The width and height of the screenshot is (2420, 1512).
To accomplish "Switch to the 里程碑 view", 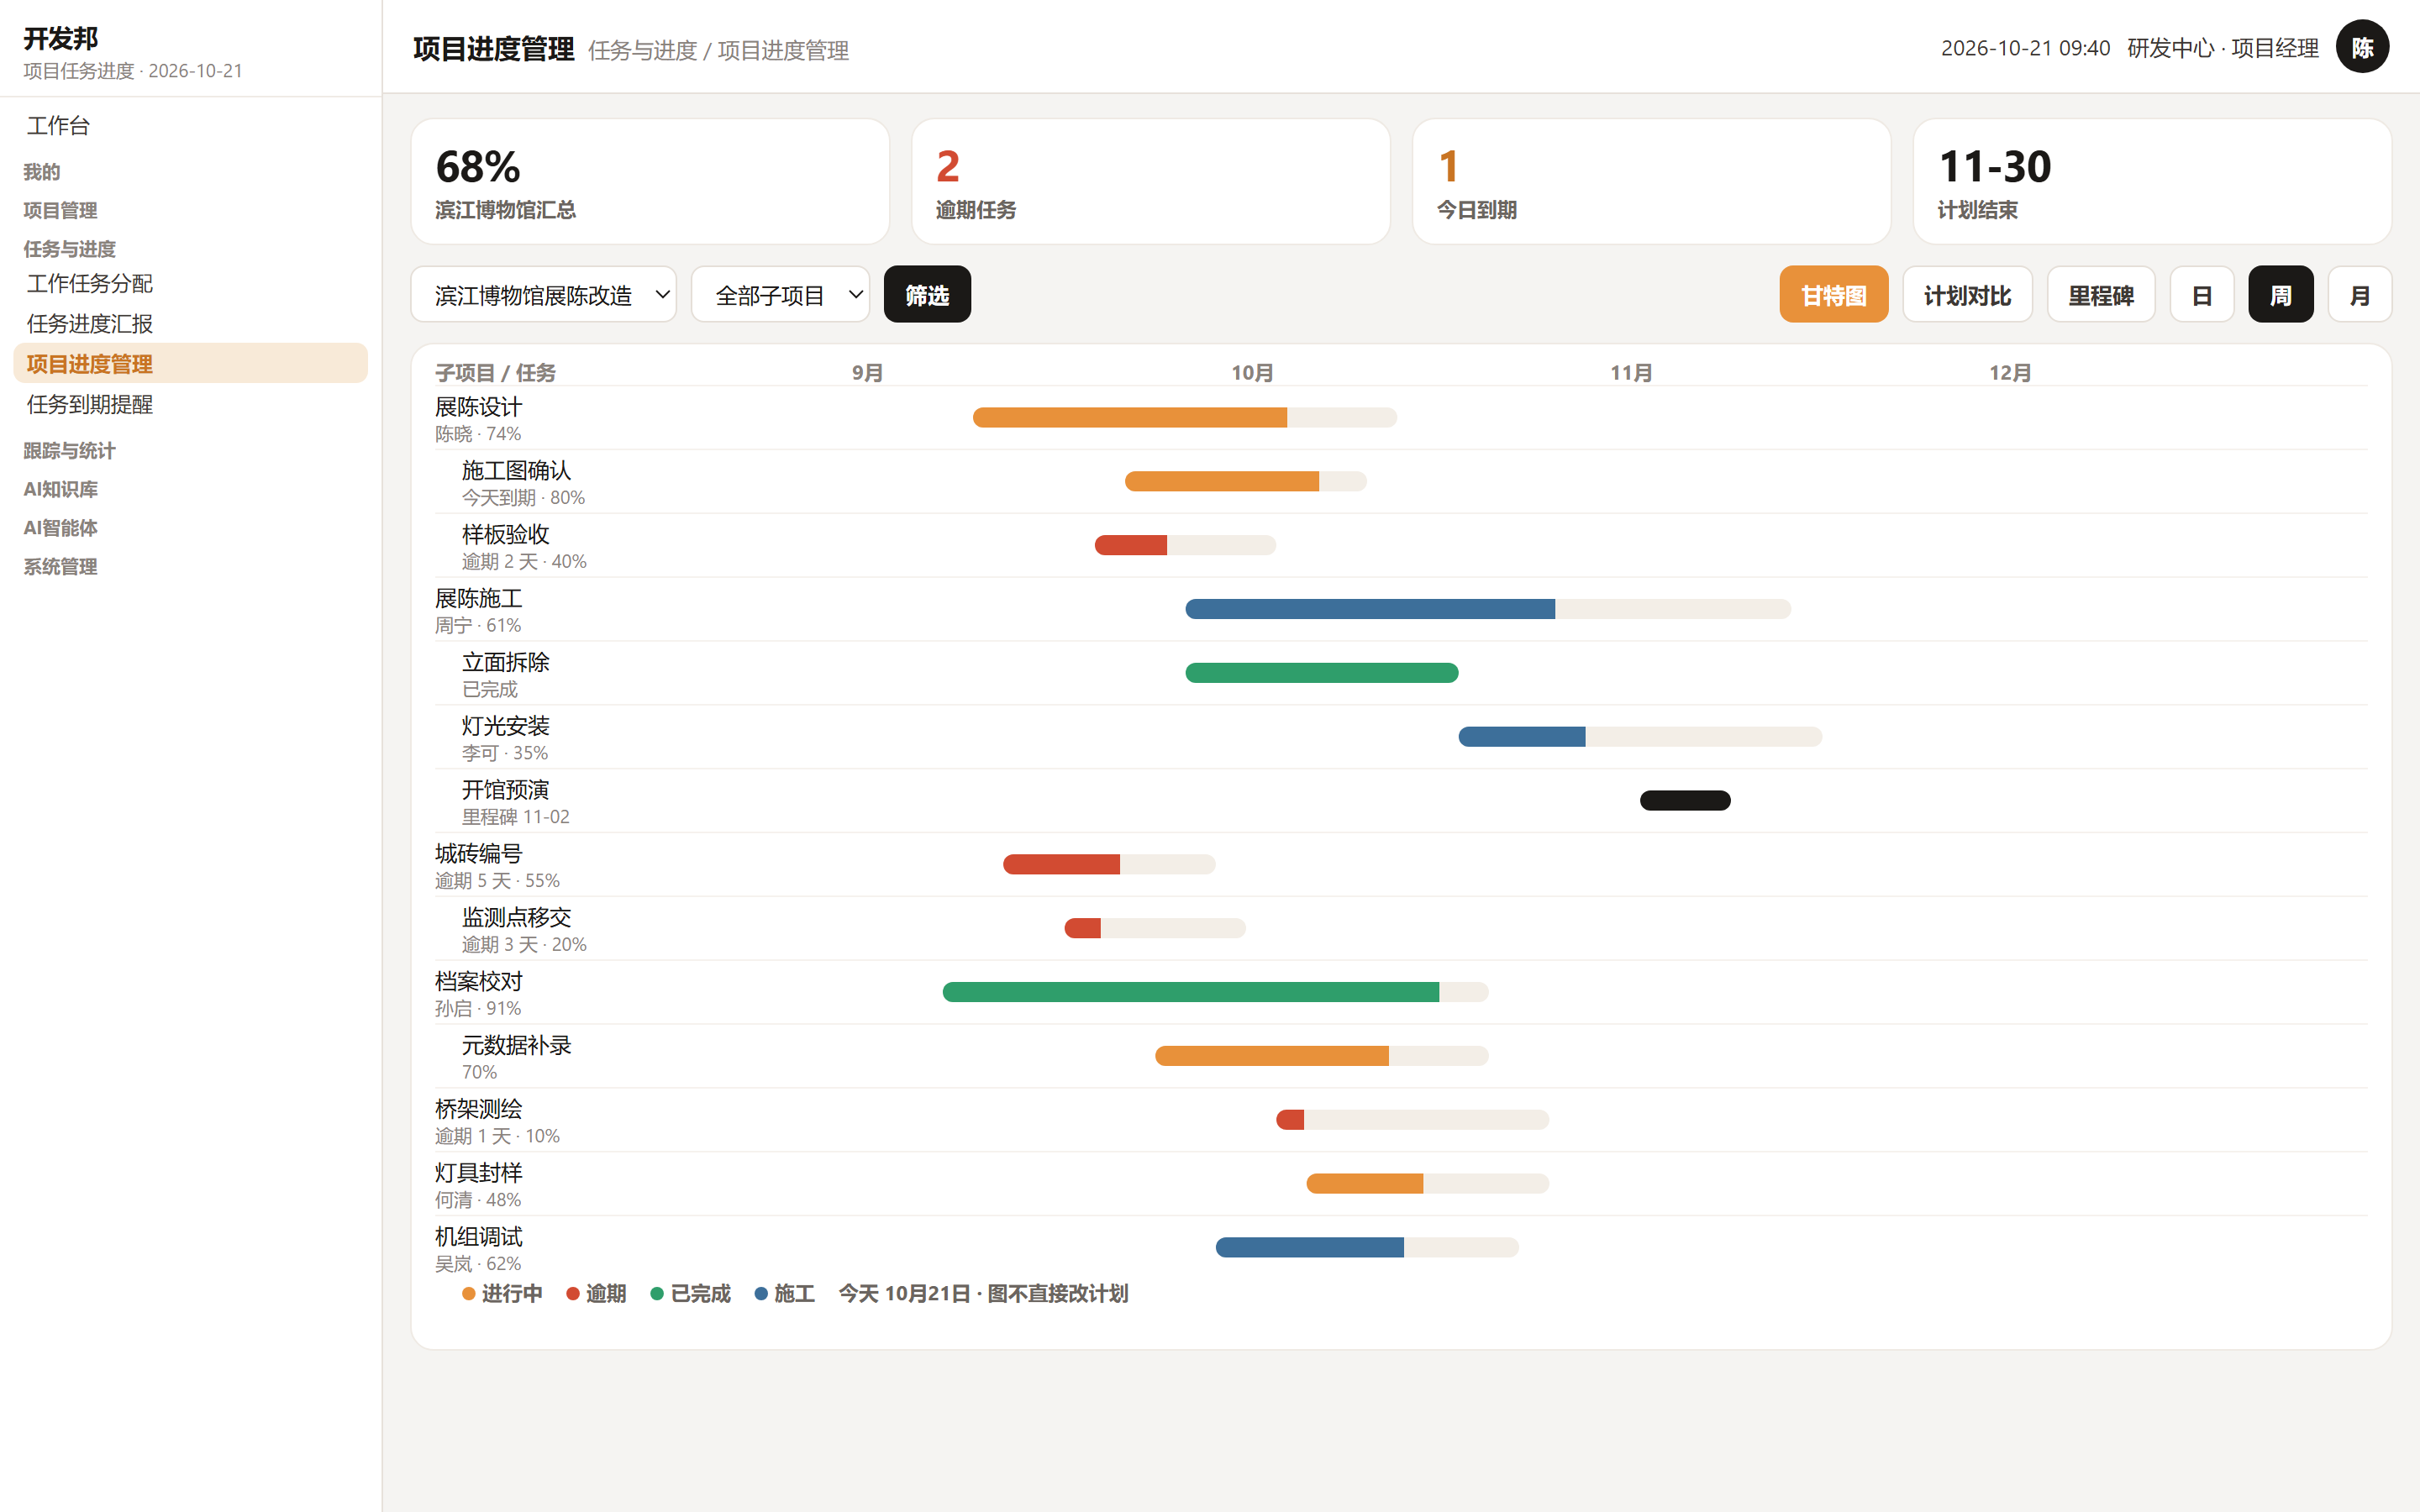I will coord(2100,295).
